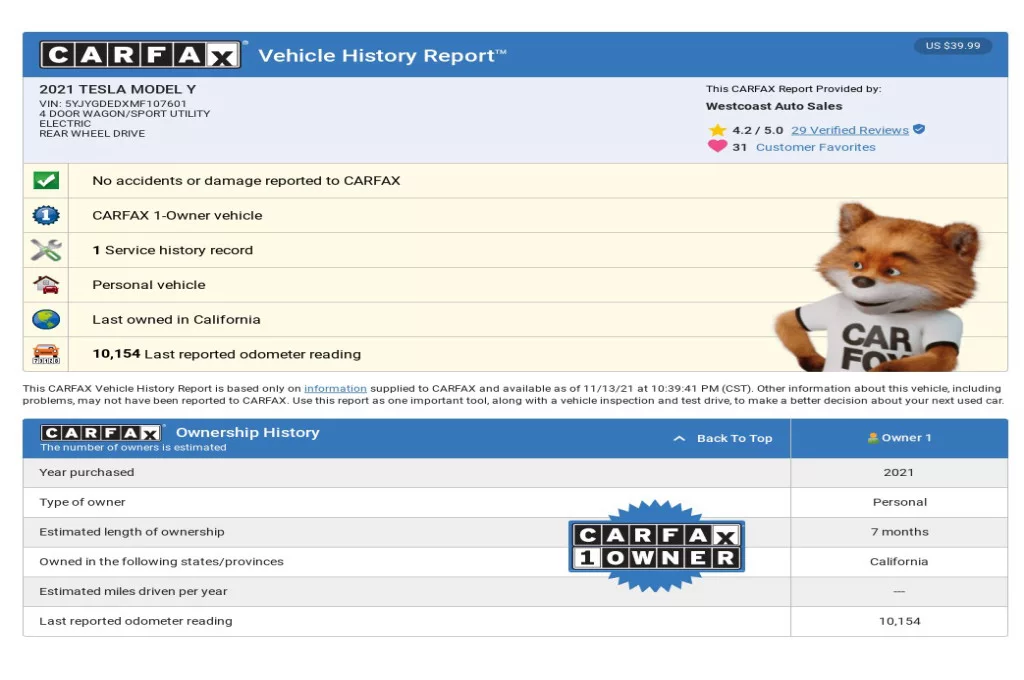Click the service history wrench icon
The image size is (1024, 680).
(x=46, y=250)
